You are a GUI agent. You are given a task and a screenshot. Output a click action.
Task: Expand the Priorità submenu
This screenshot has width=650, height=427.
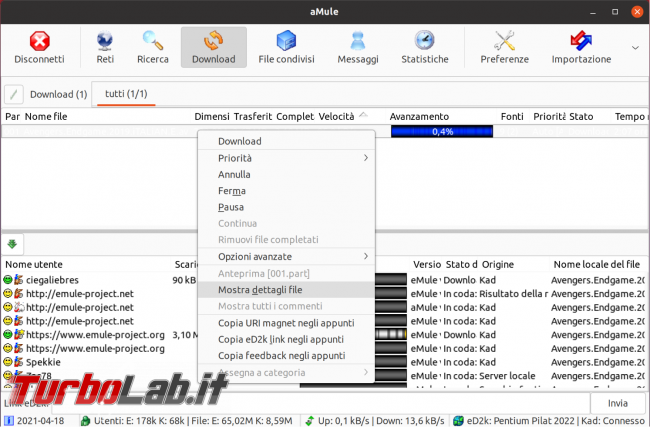(286, 158)
